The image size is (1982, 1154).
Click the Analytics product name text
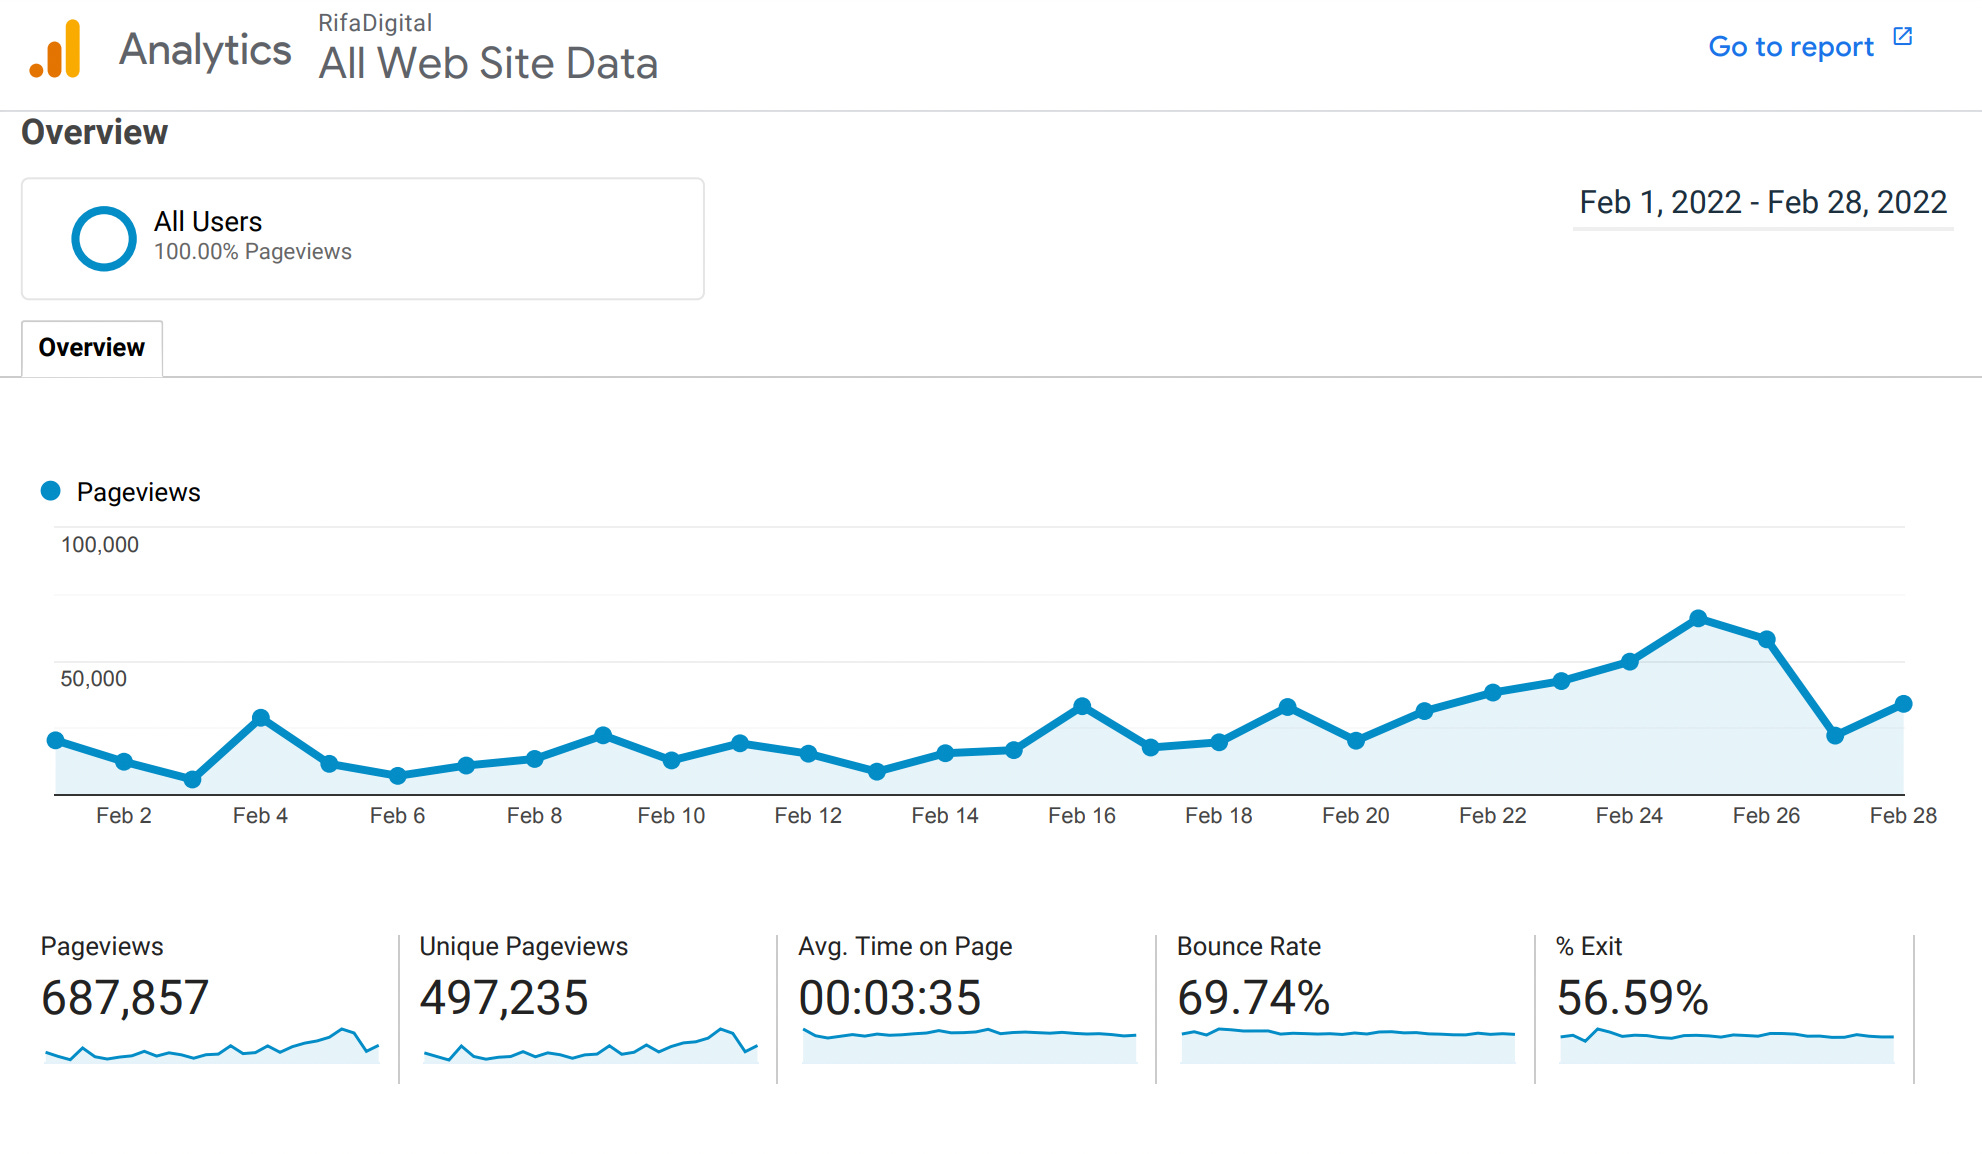coord(205,49)
